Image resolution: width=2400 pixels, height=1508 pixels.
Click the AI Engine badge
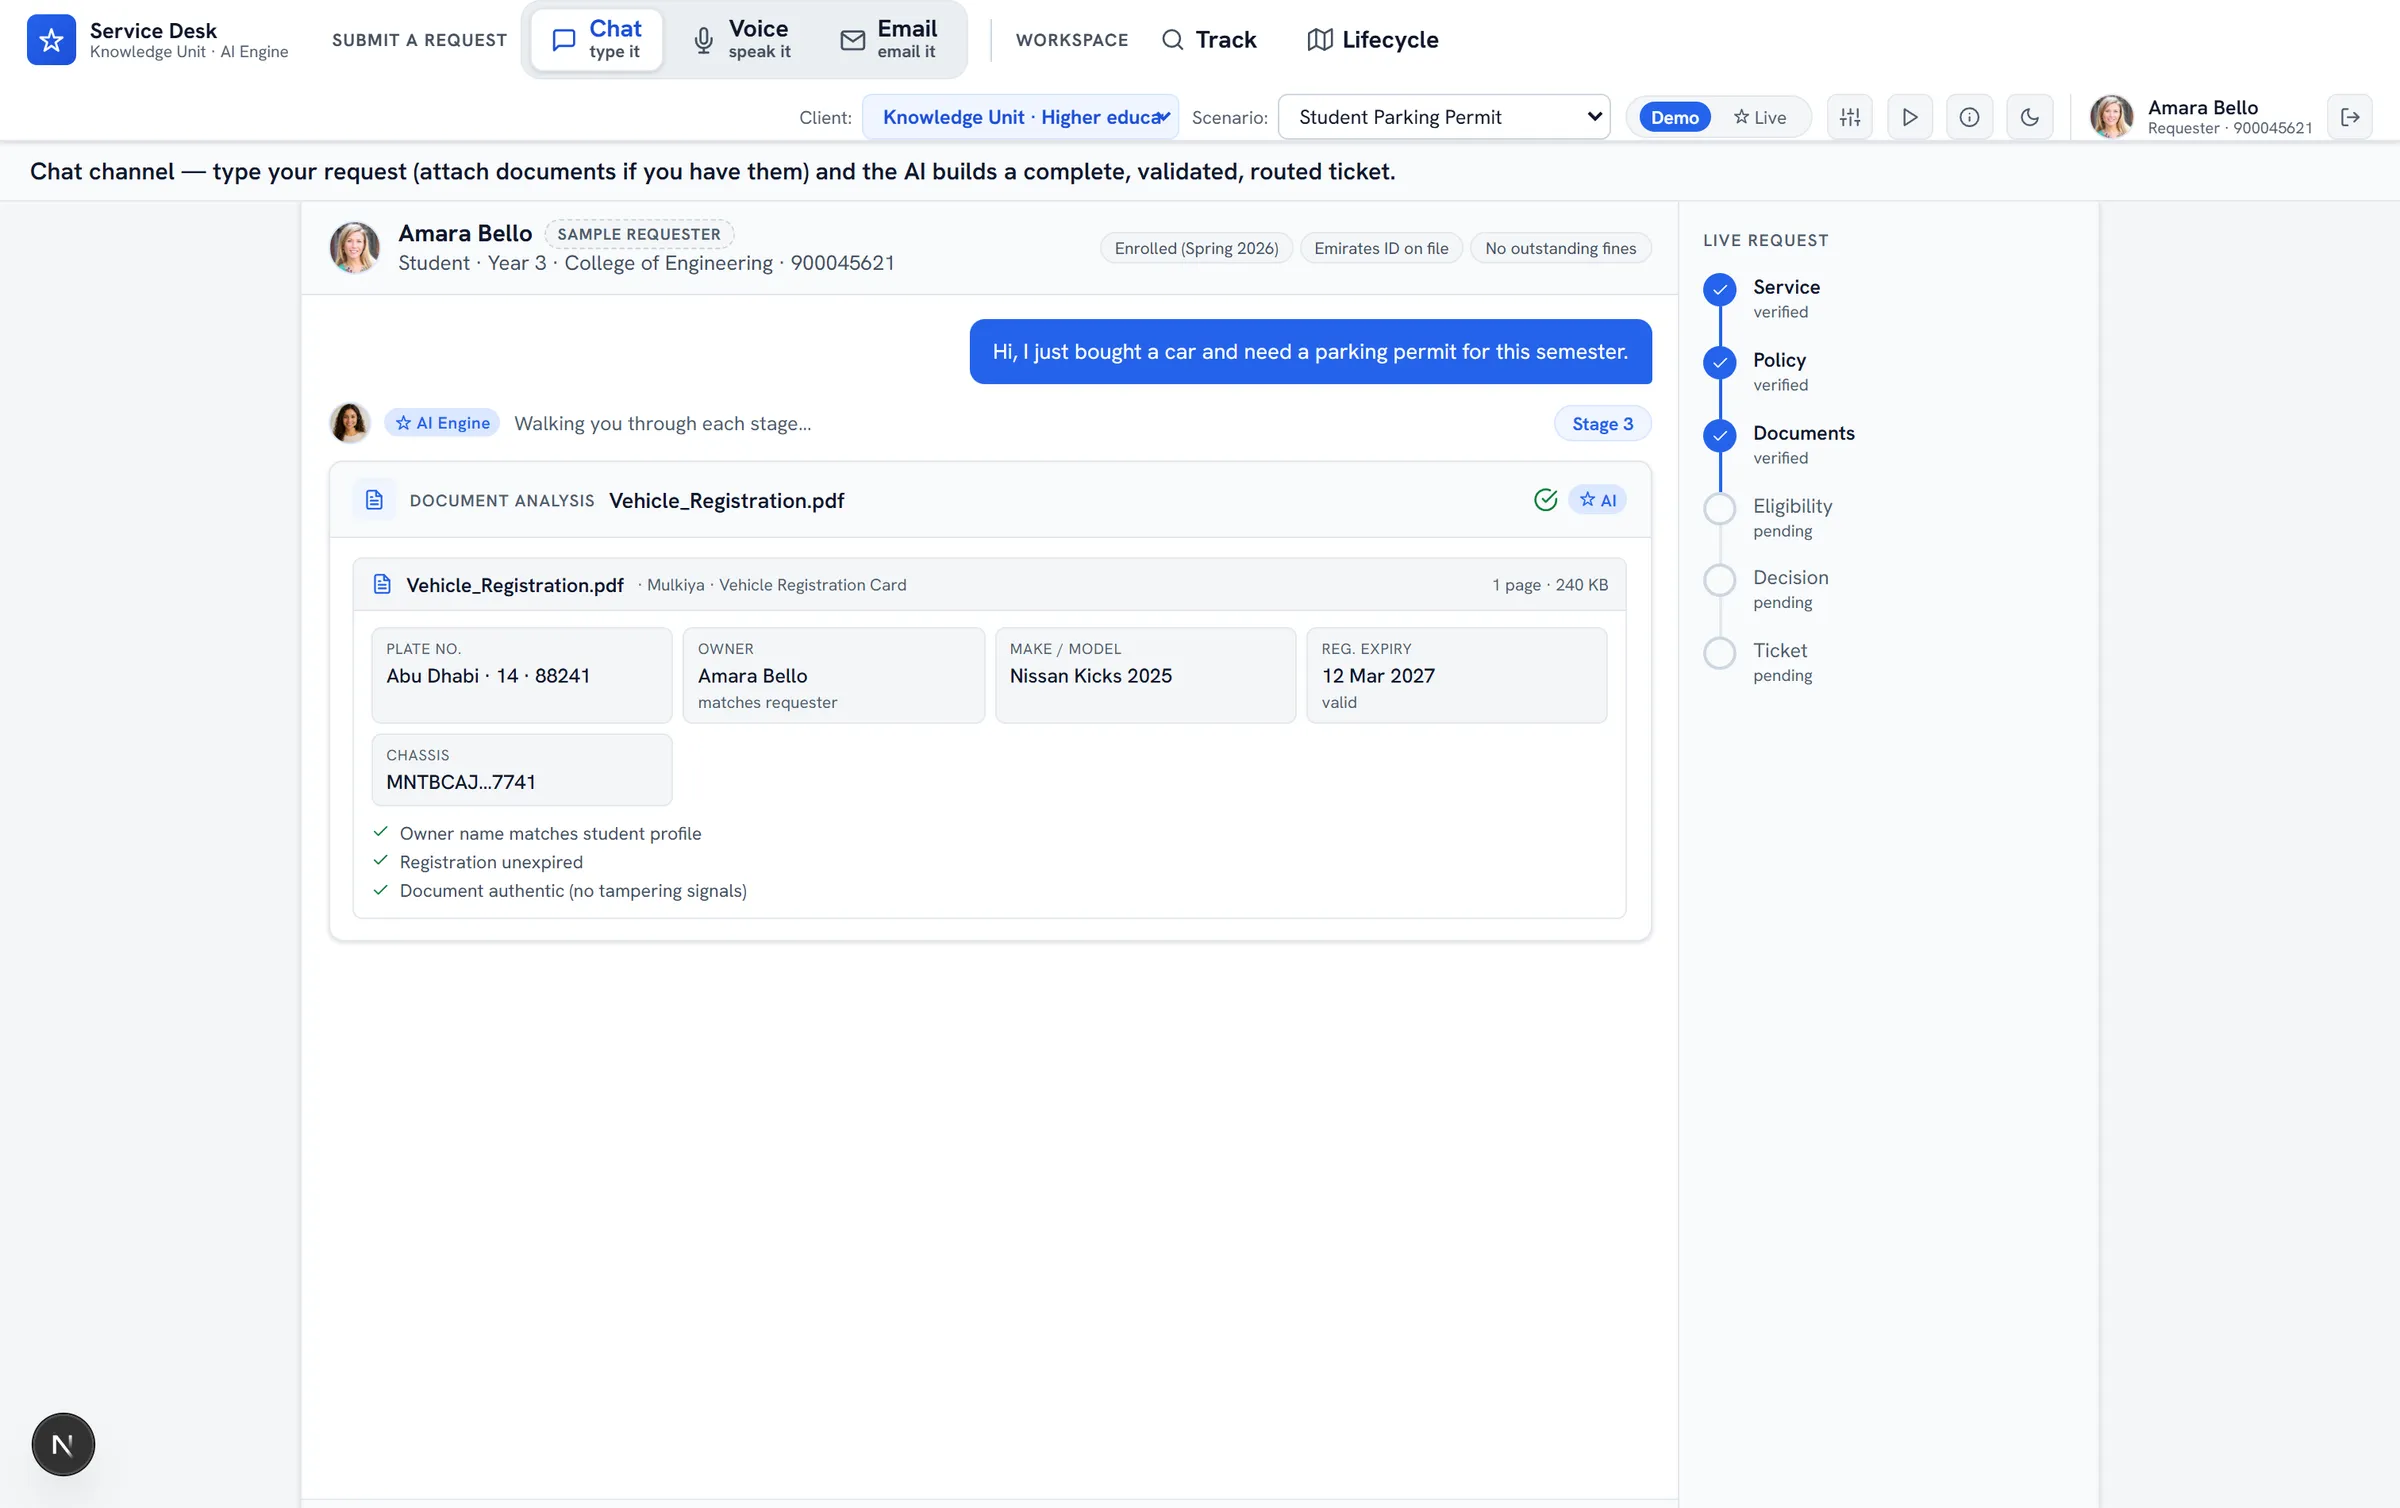(x=442, y=423)
